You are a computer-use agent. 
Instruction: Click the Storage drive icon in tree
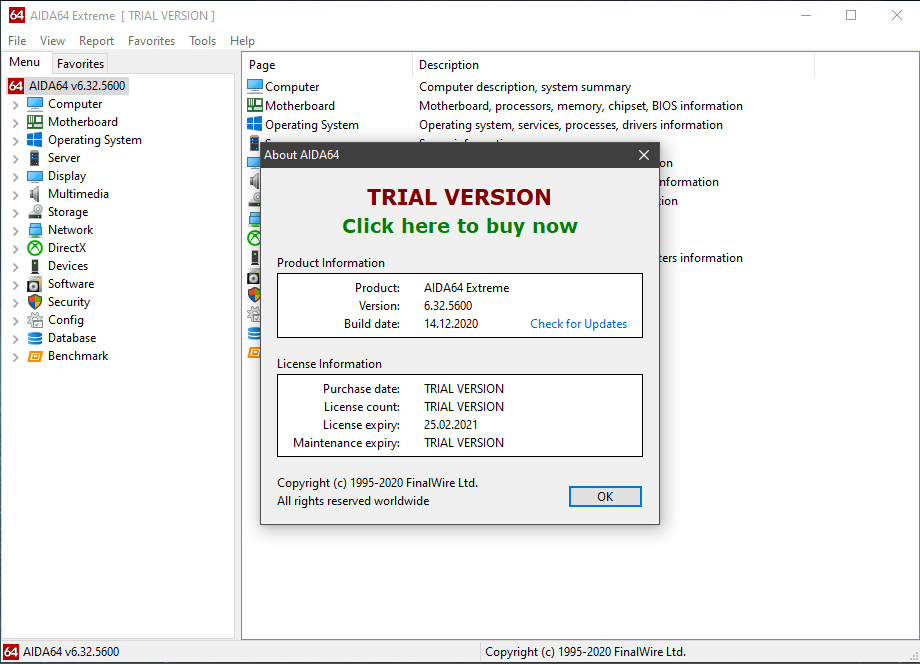coord(35,212)
